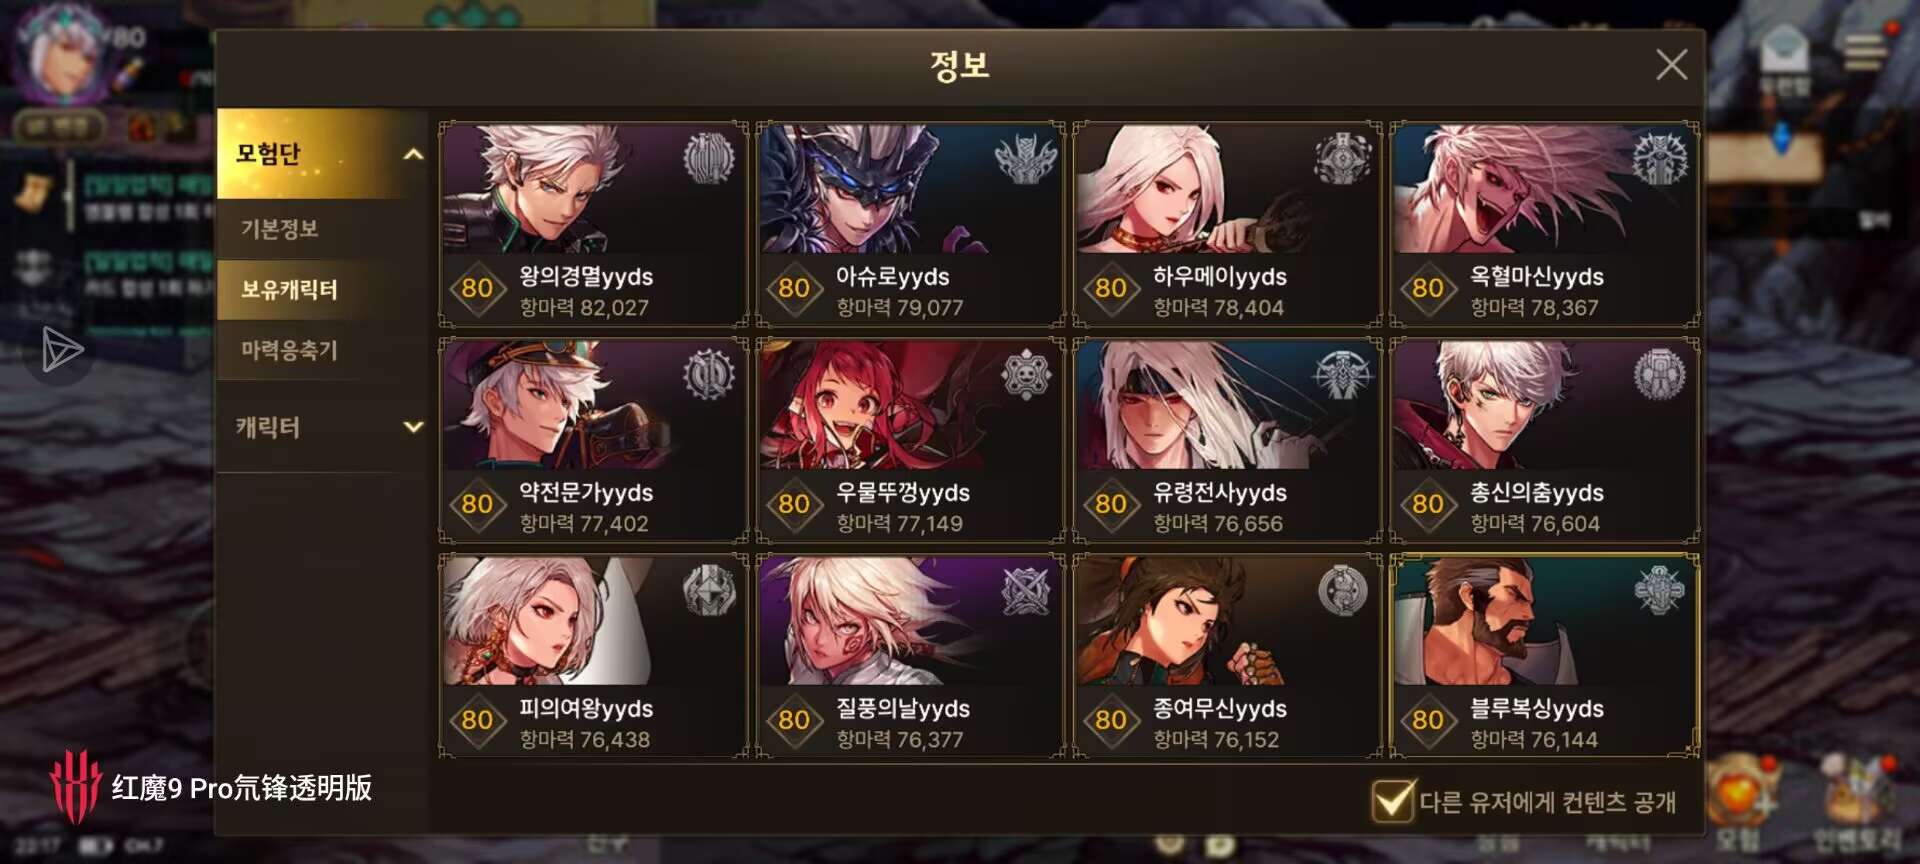The image size is (1920, 864).
Task: Click crossed-swords emblem on 질풍의날yyds card
Action: (x=1026, y=591)
